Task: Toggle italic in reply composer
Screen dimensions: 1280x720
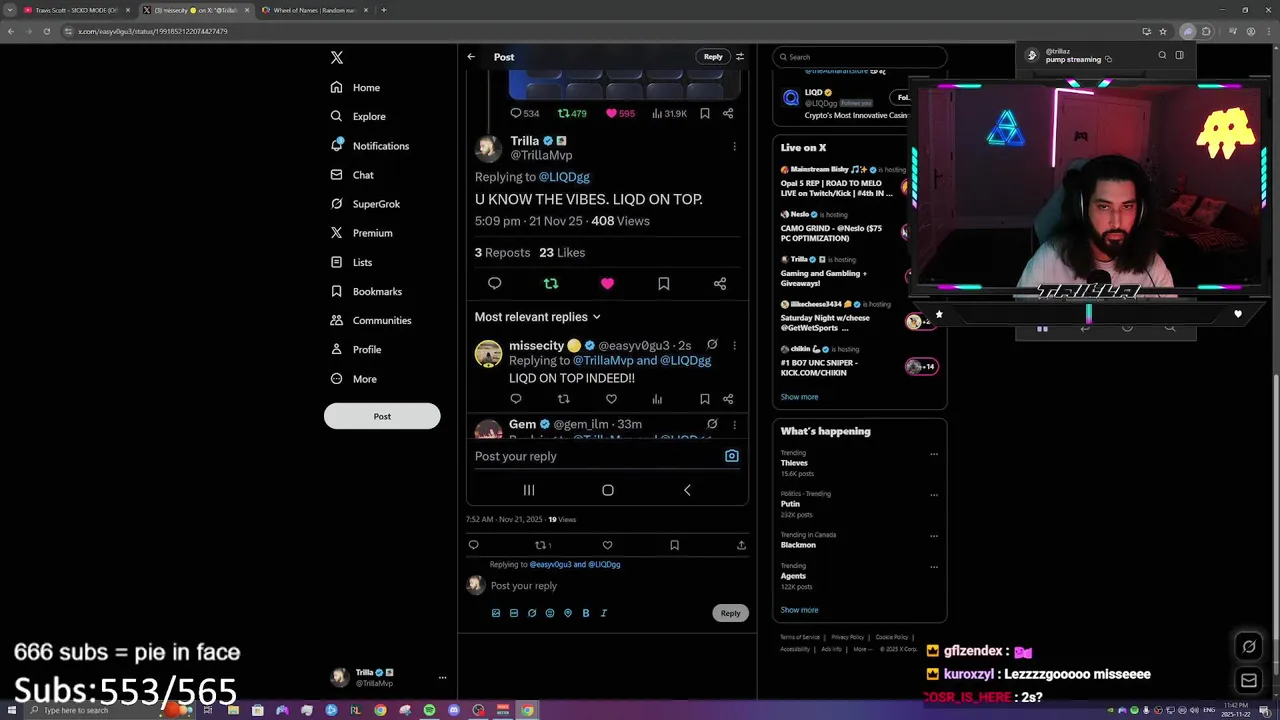Action: pyautogui.click(x=604, y=613)
